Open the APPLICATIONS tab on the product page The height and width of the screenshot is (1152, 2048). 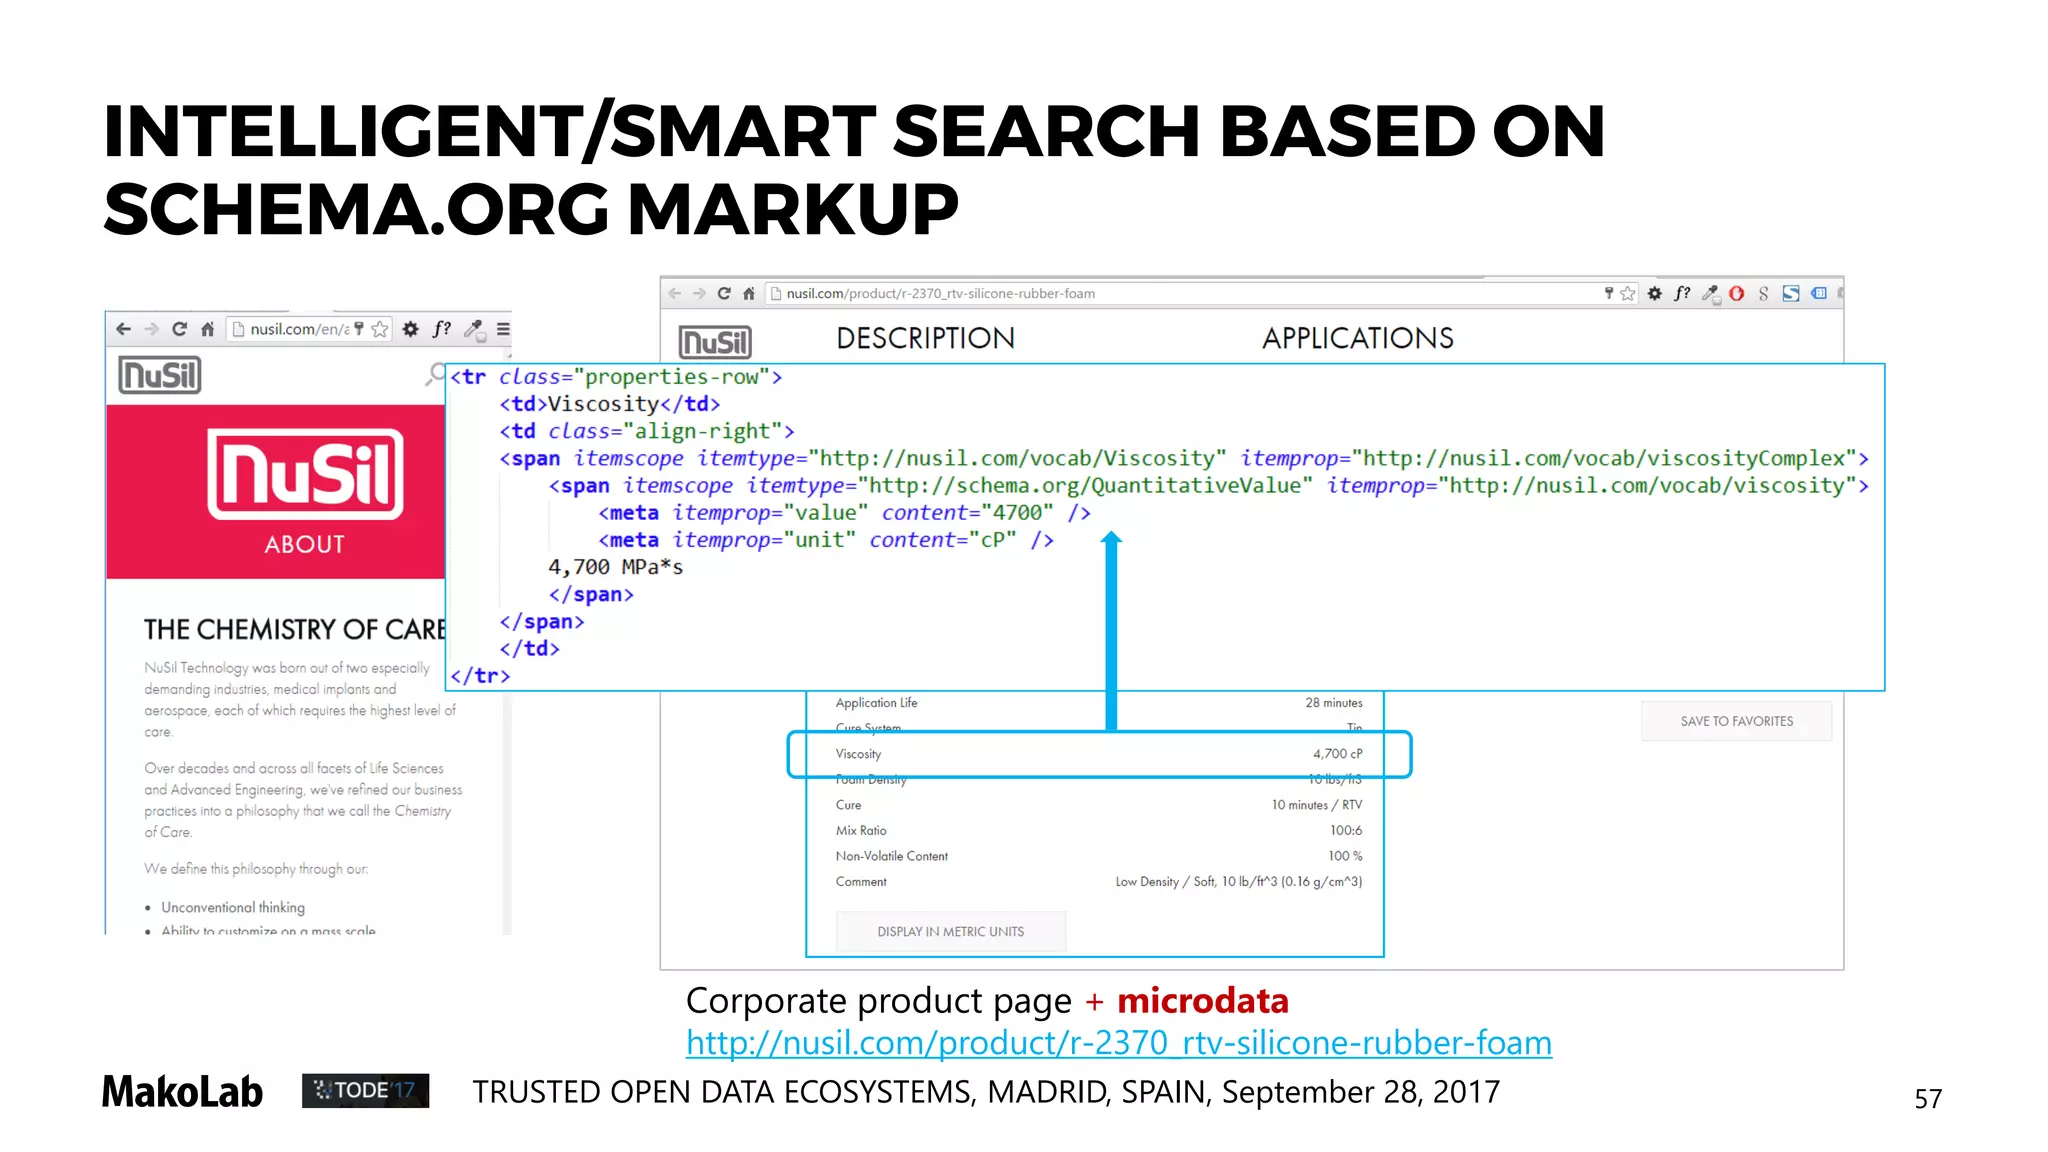tap(1357, 338)
